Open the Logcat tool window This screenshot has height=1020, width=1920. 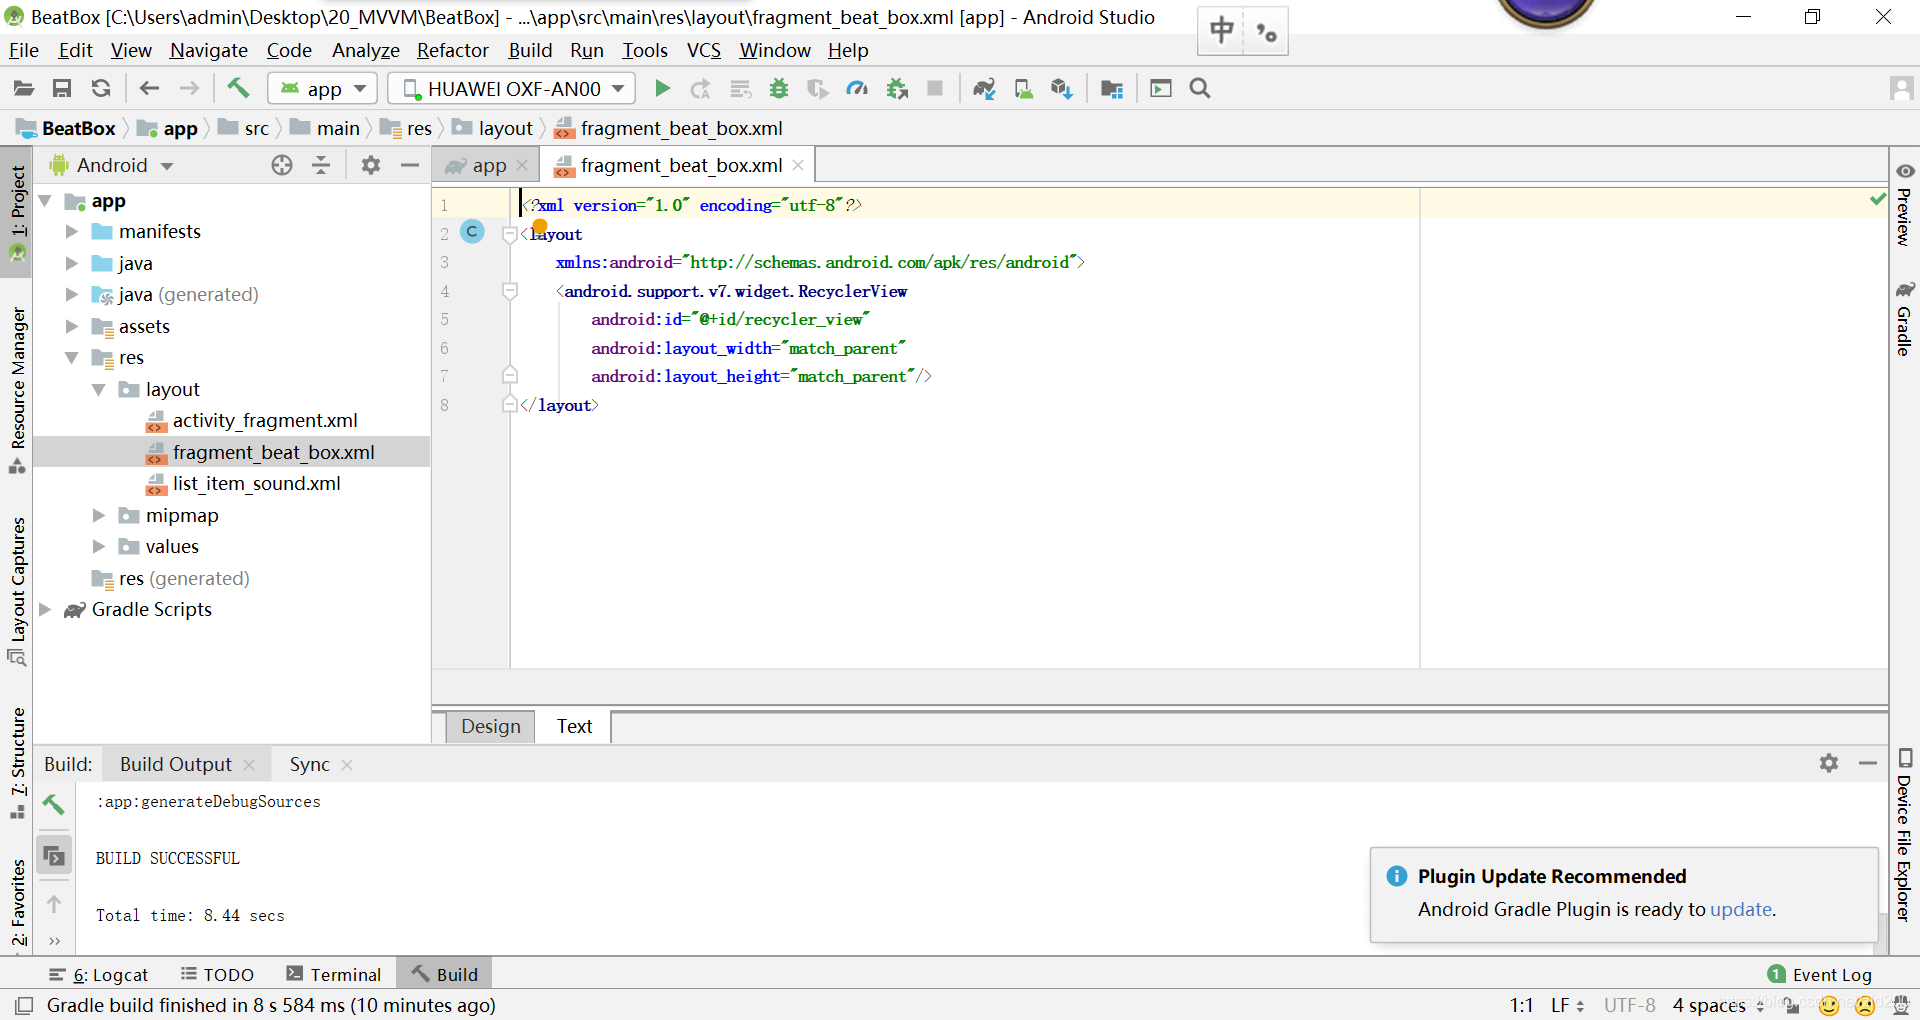99,974
